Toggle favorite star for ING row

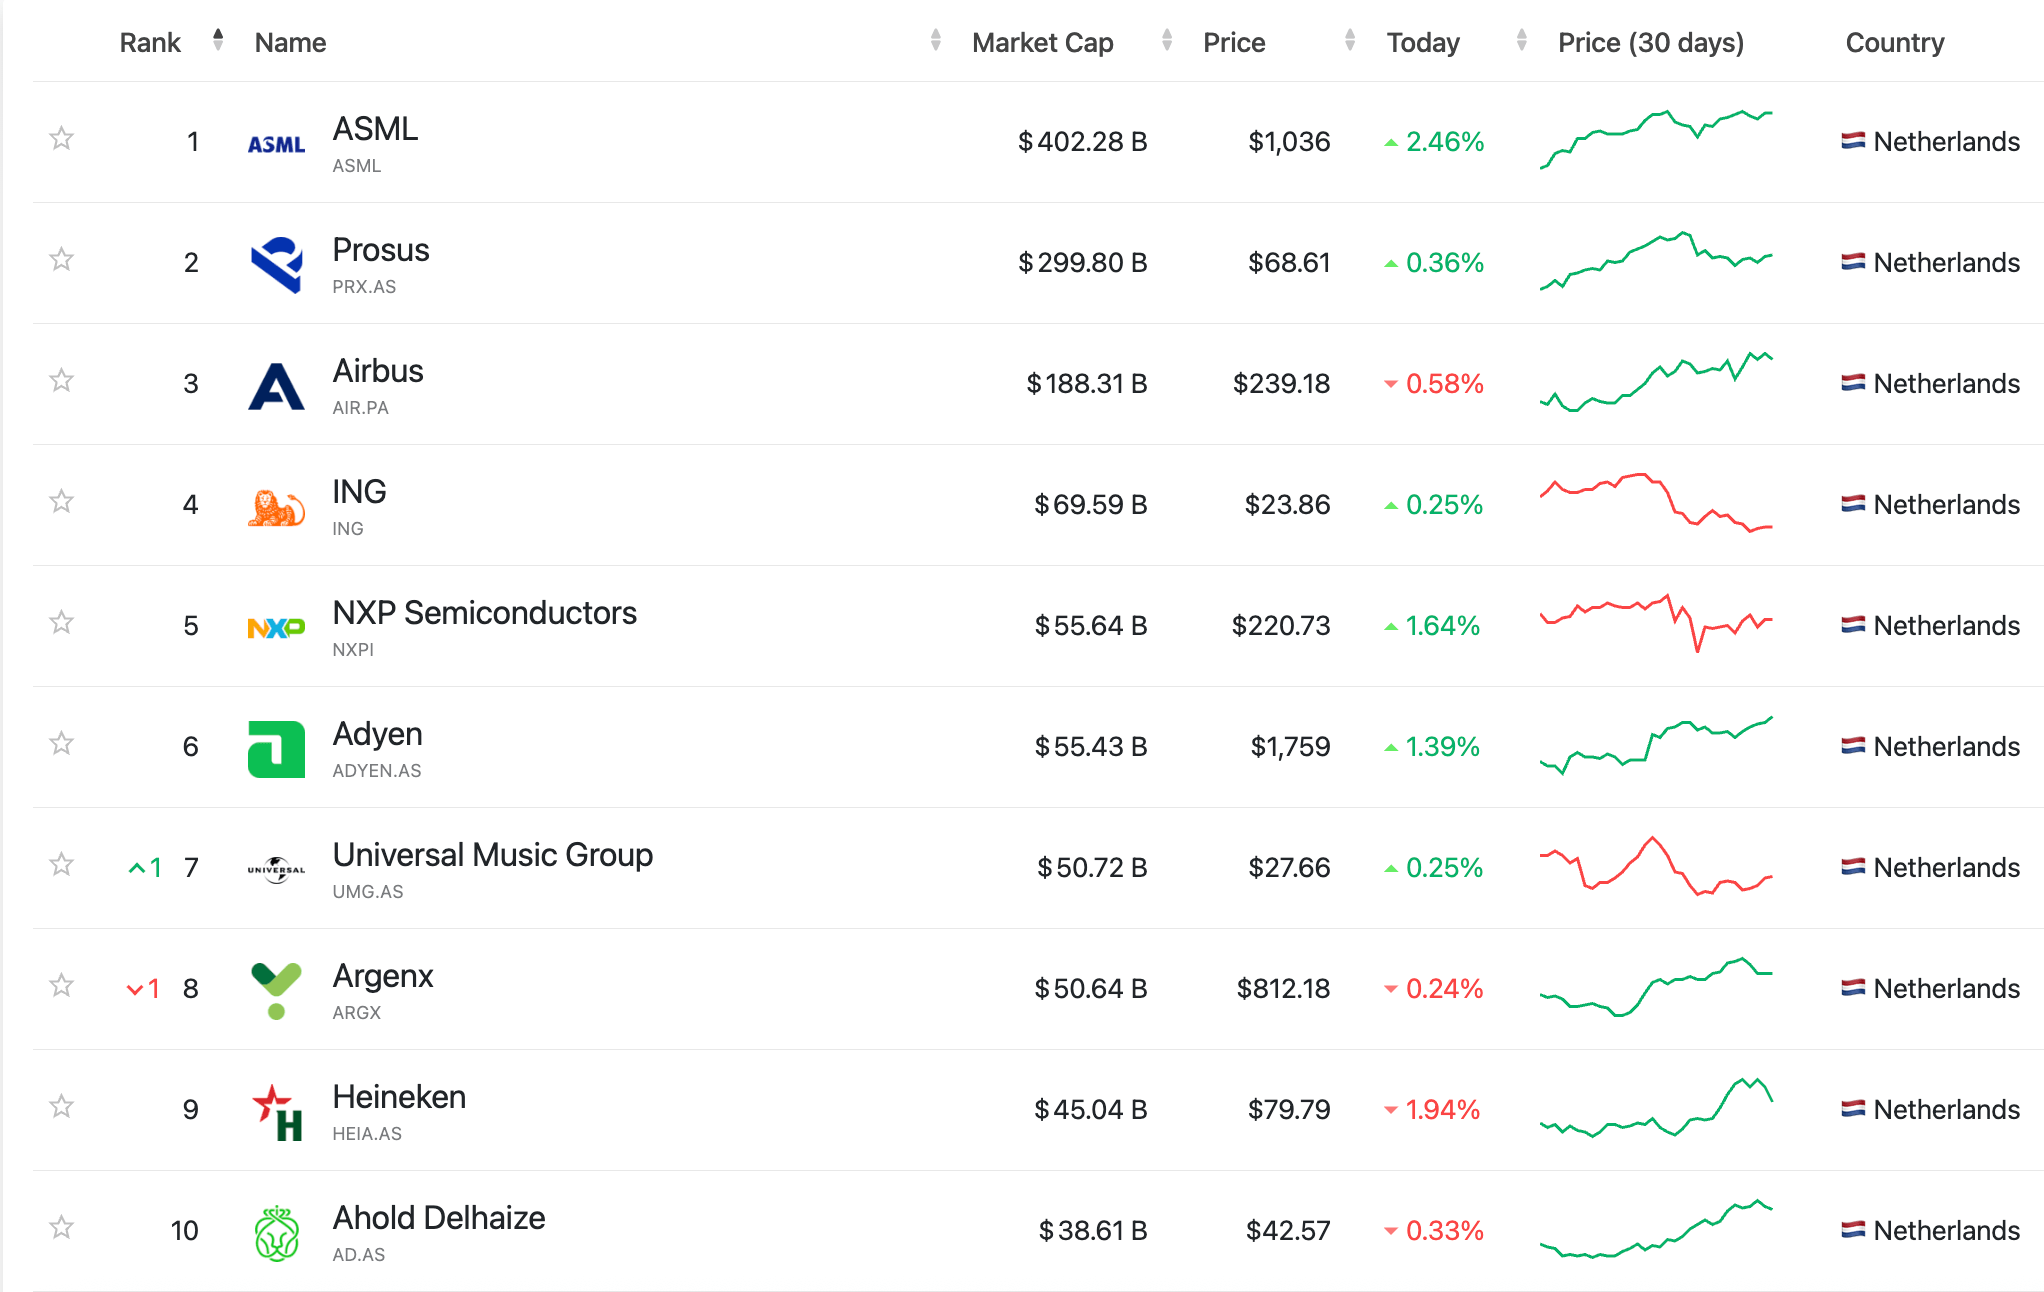(62, 501)
